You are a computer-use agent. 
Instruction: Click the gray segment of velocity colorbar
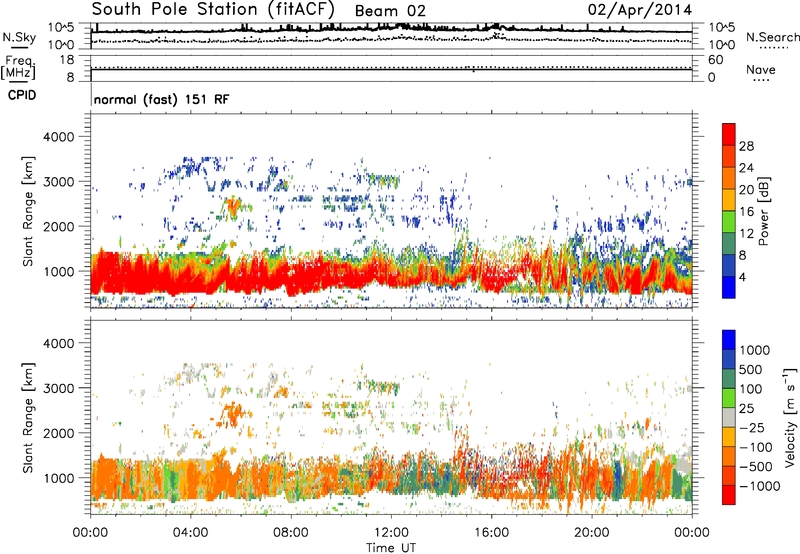(729, 418)
